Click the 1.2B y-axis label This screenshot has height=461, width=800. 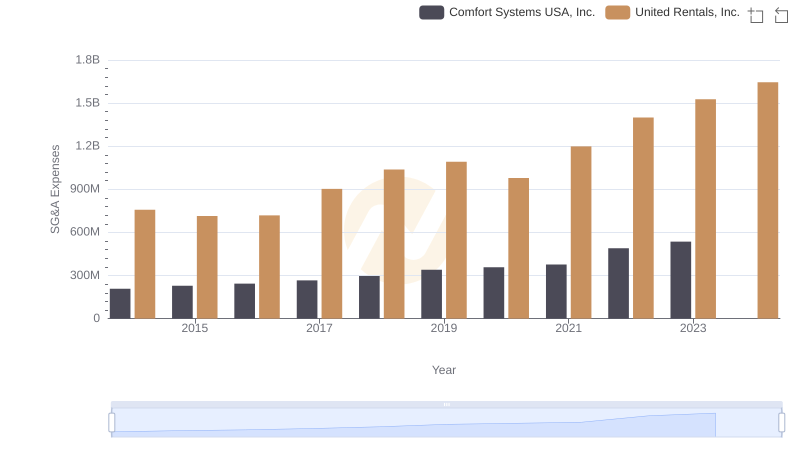pyautogui.click(x=88, y=146)
